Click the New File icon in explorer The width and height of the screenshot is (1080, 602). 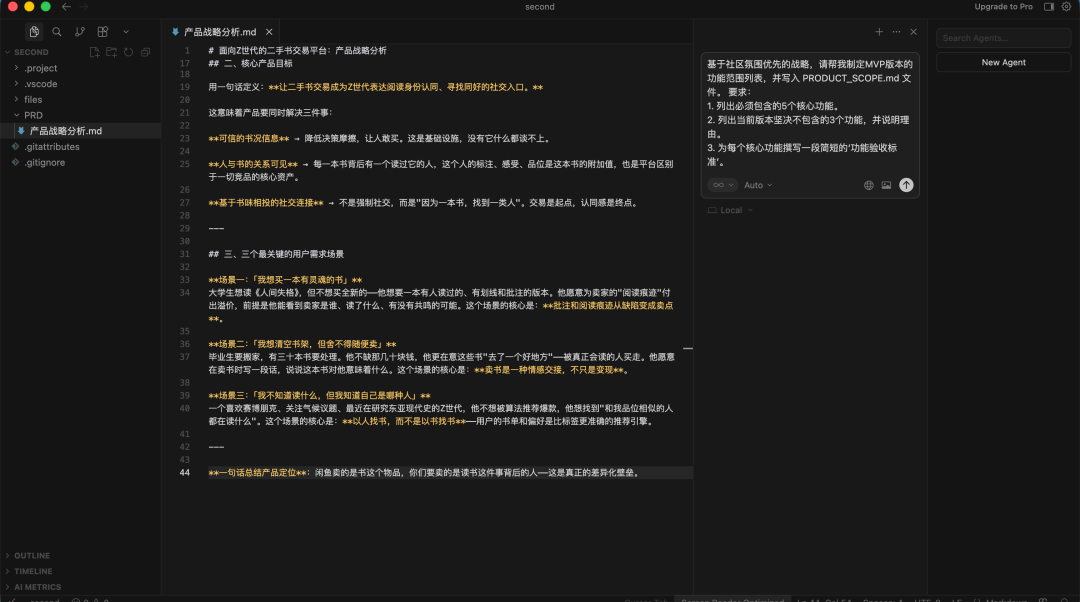click(x=94, y=52)
